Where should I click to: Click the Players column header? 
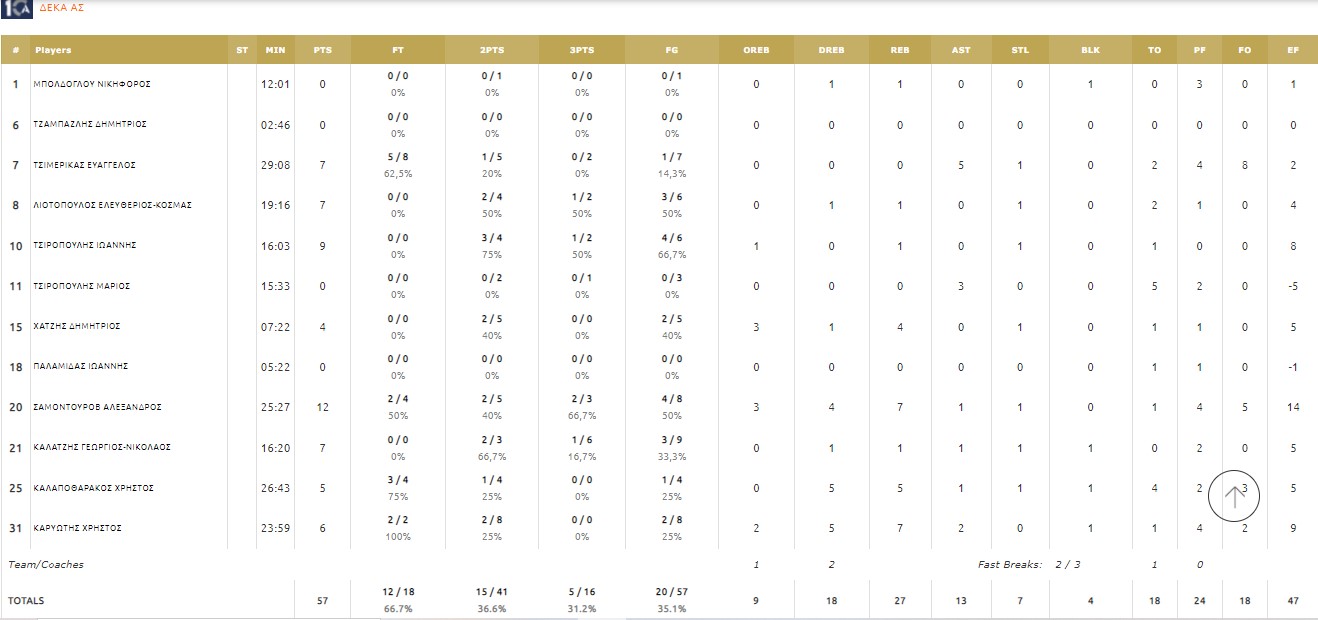[53, 50]
